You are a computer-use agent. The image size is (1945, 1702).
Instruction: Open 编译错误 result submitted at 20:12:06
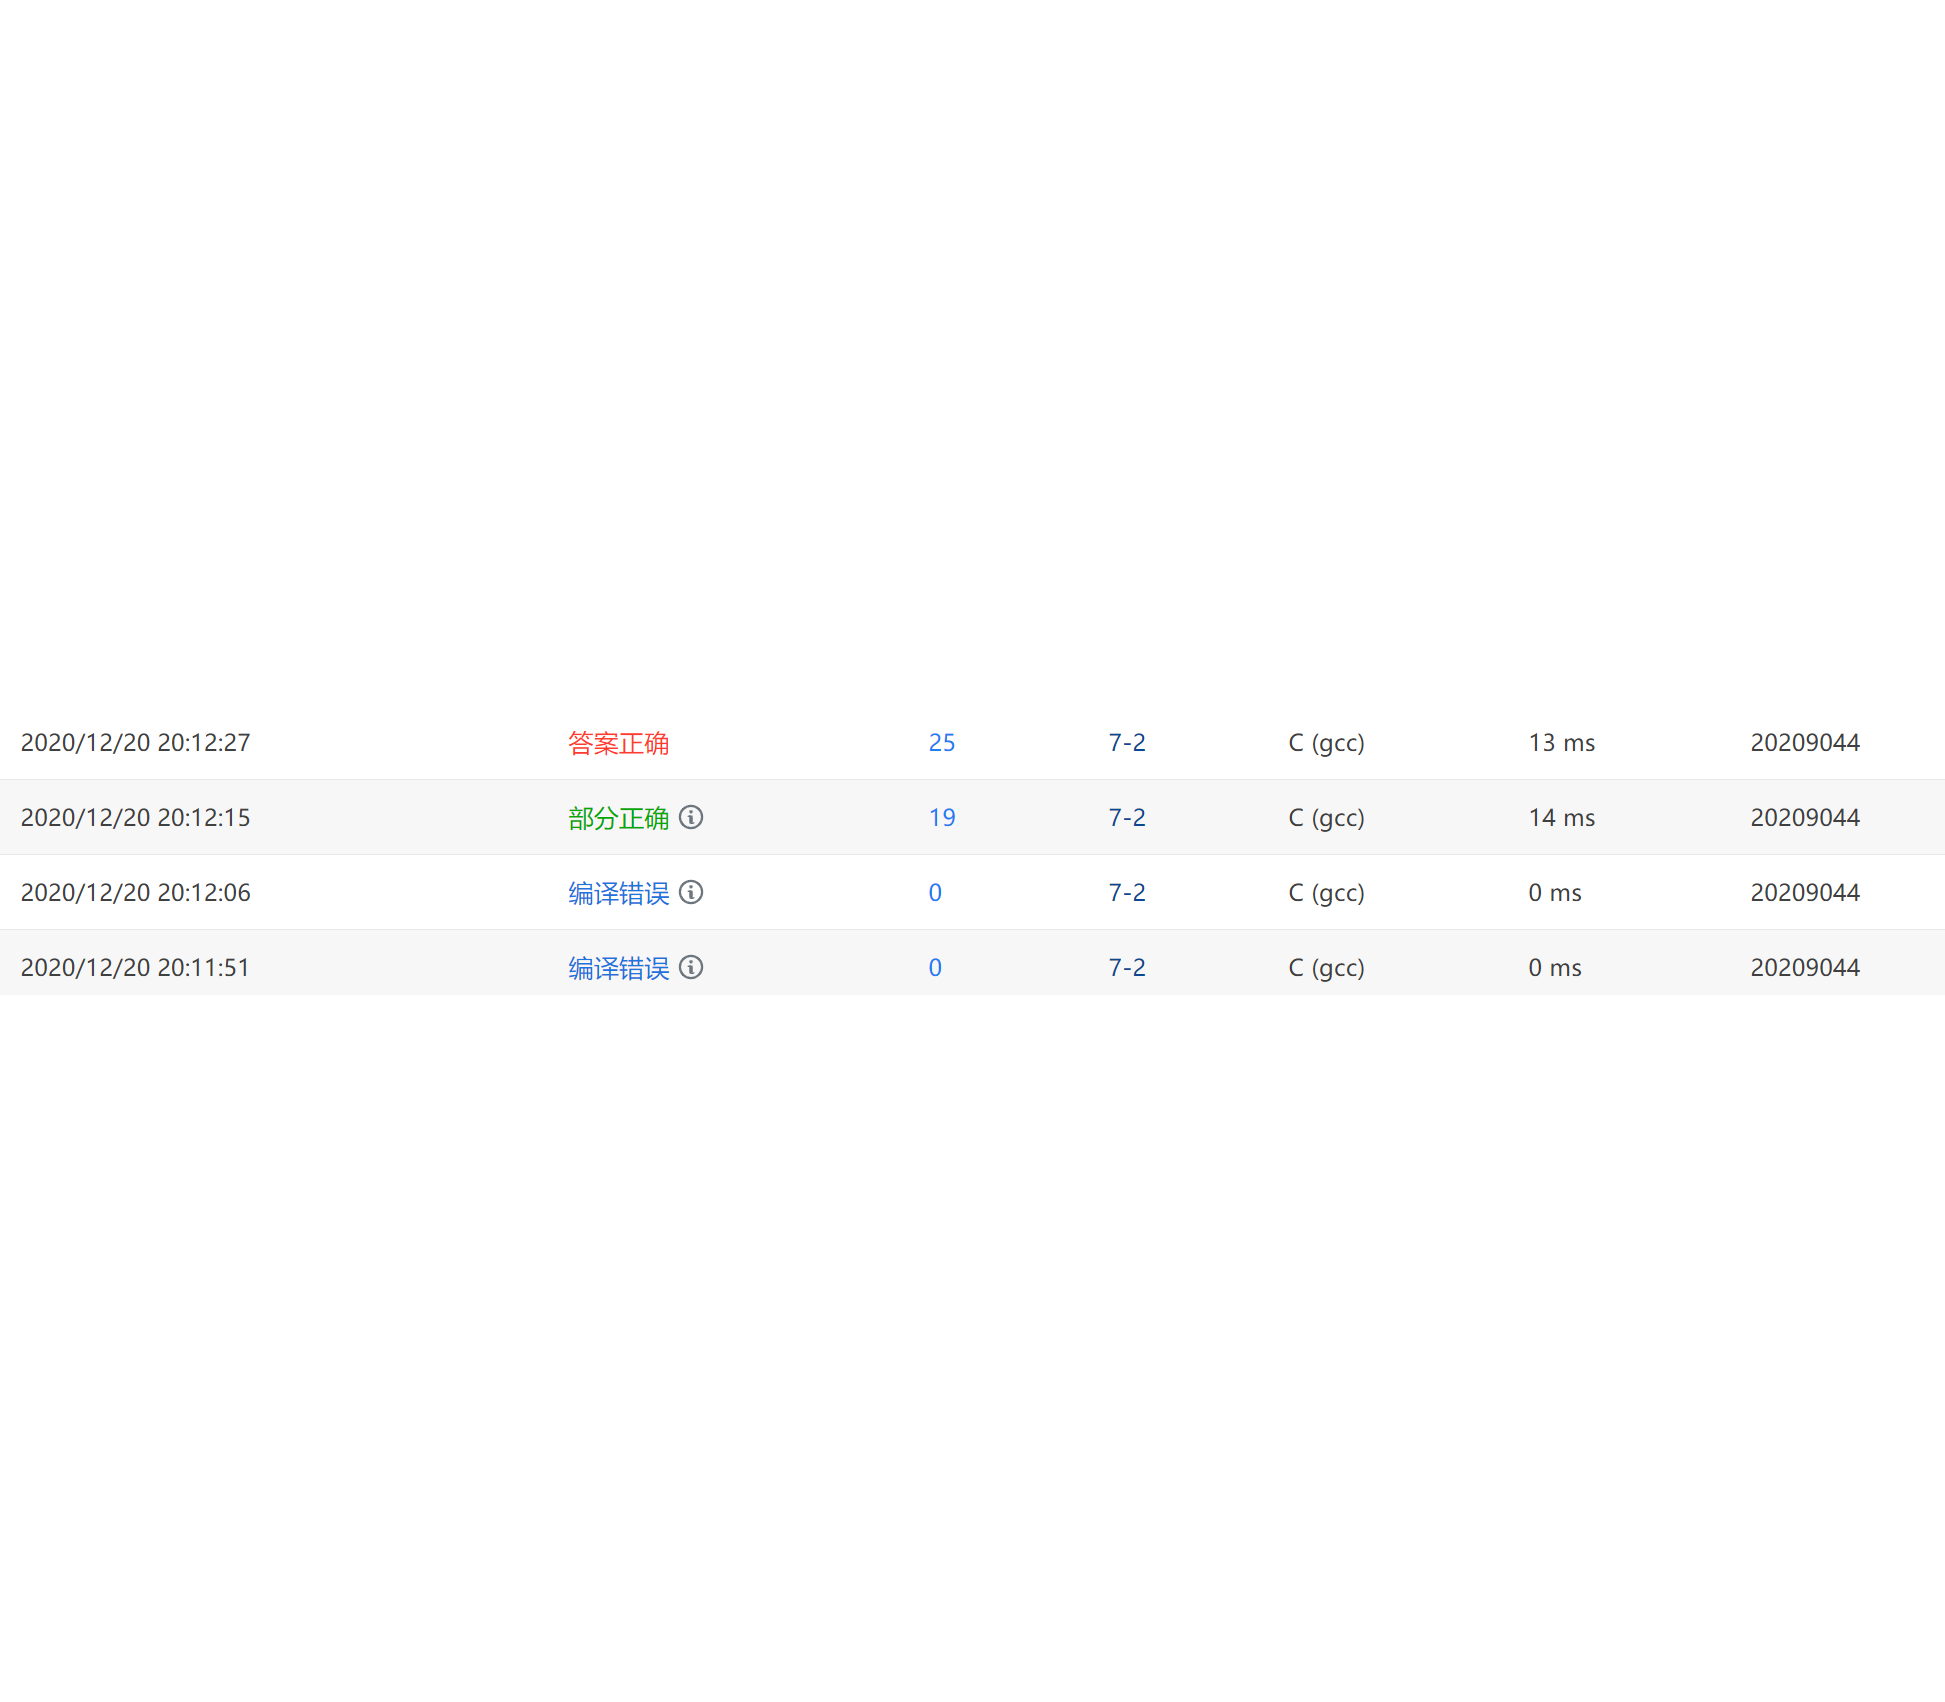point(618,893)
